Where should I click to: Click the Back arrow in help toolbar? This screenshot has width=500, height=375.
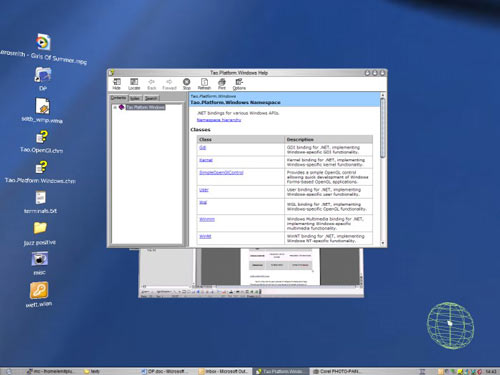coord(152,84)
